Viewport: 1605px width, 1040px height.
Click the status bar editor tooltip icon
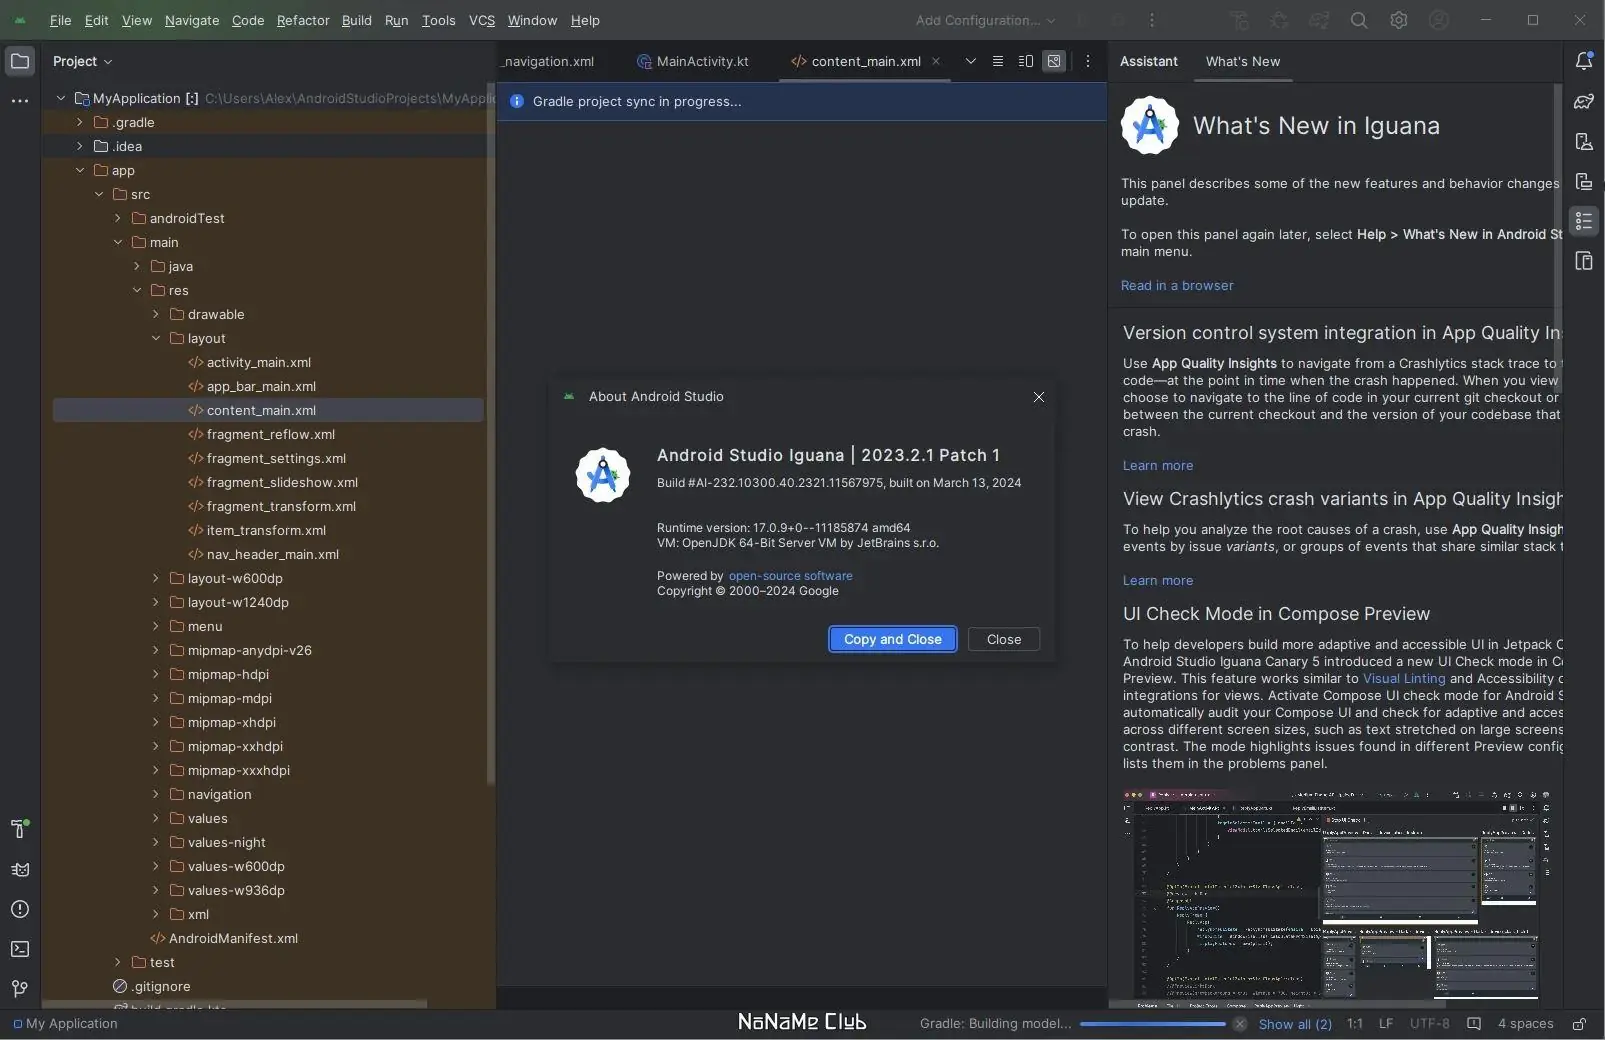1473,1024
